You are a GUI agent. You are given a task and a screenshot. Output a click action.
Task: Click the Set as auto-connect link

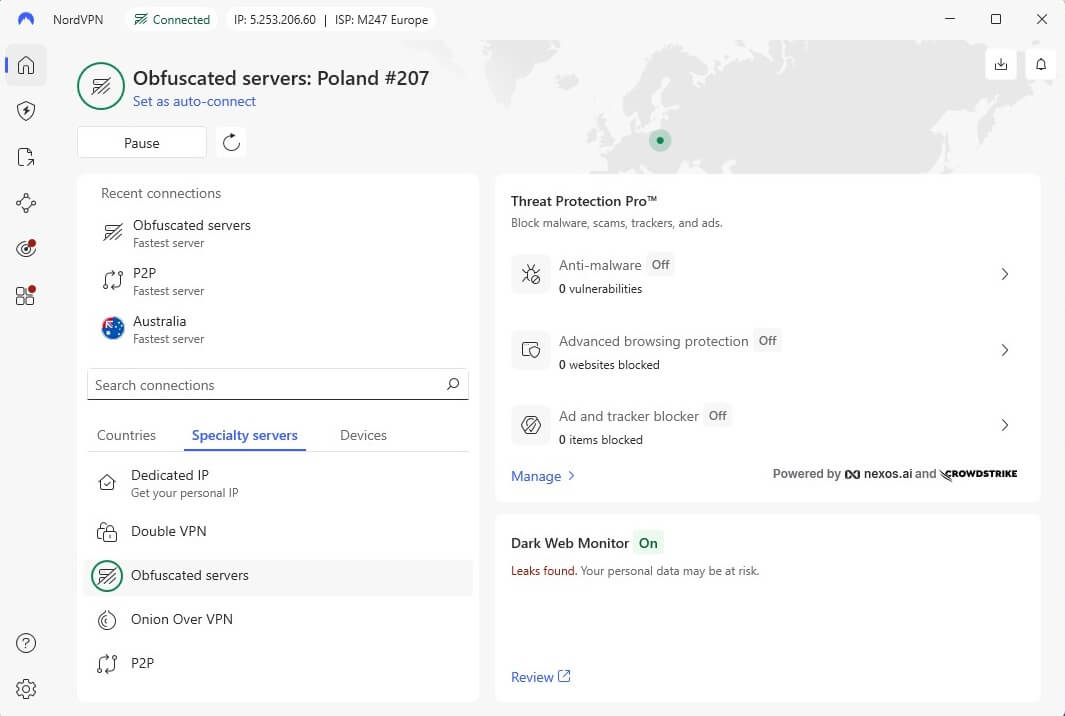194,101
